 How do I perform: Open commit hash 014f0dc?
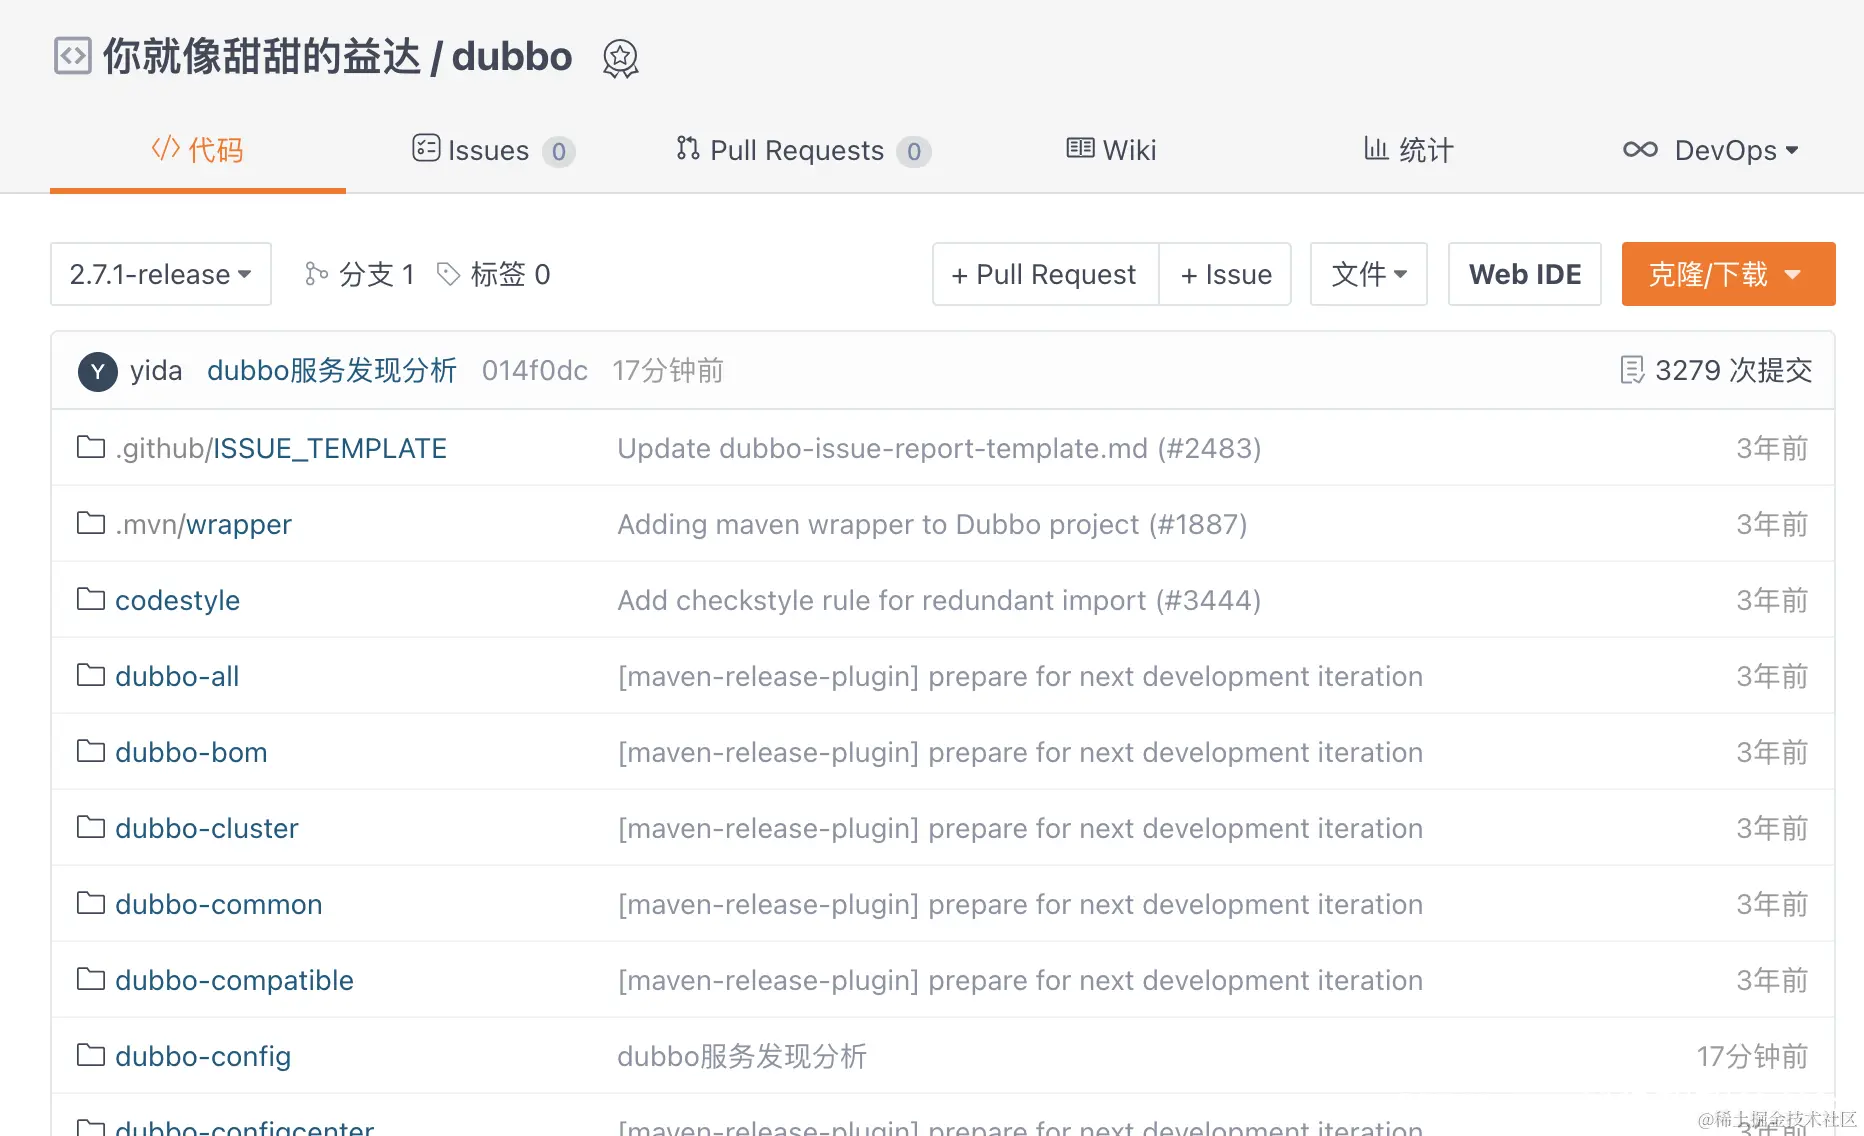point(535,371)
